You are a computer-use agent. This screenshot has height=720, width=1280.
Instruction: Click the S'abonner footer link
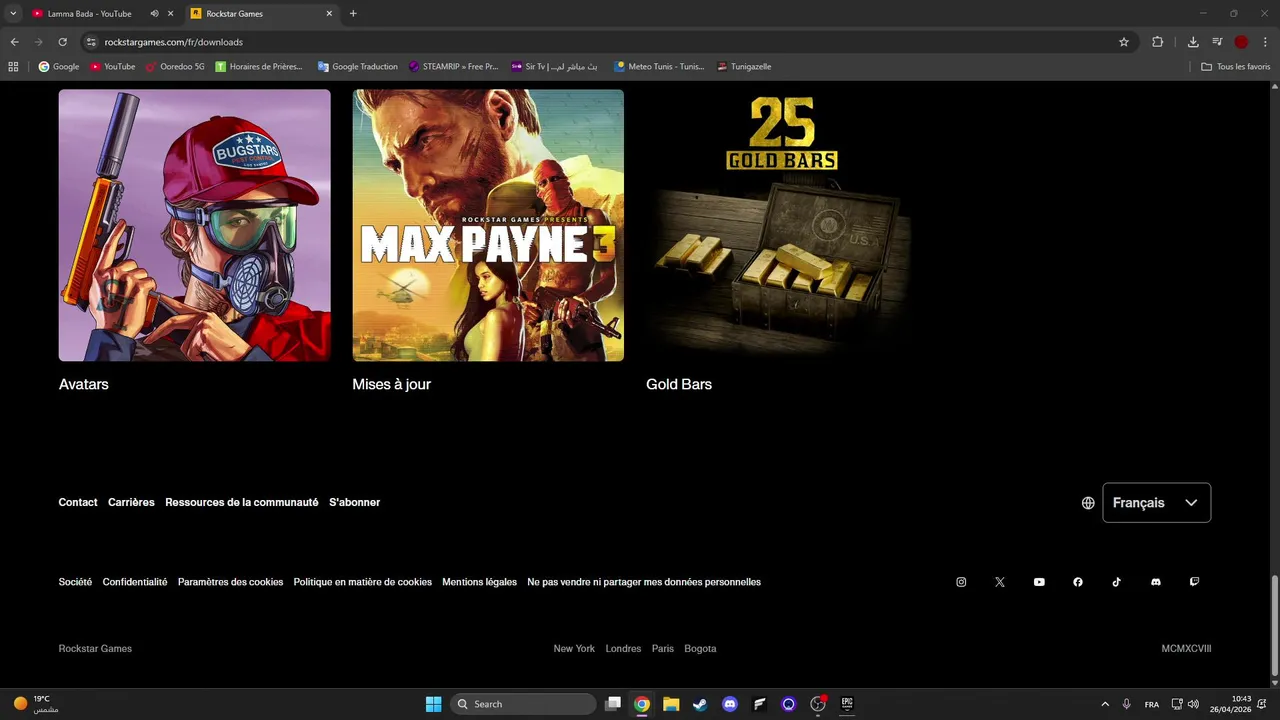355,503
